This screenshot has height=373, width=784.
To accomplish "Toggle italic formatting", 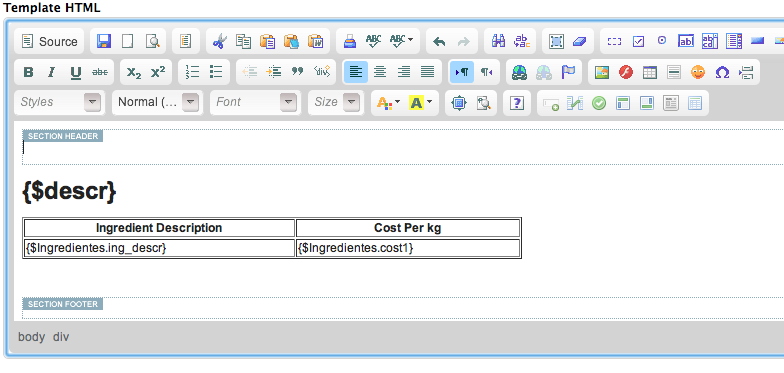I will (52, 72).
